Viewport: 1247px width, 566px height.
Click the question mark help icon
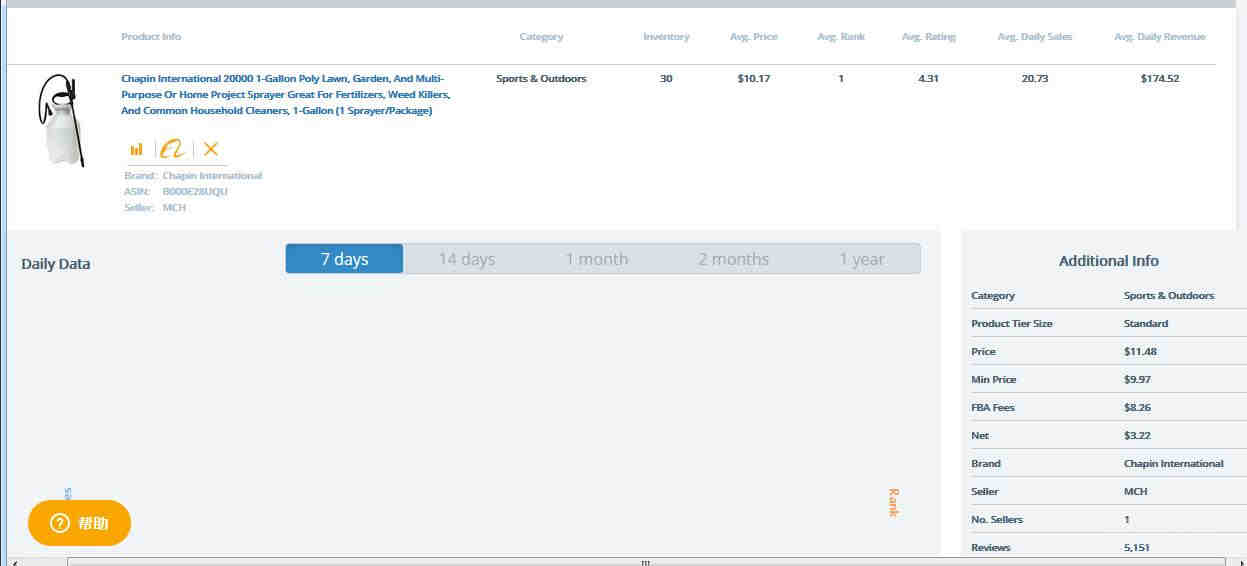tap(60, 523)
